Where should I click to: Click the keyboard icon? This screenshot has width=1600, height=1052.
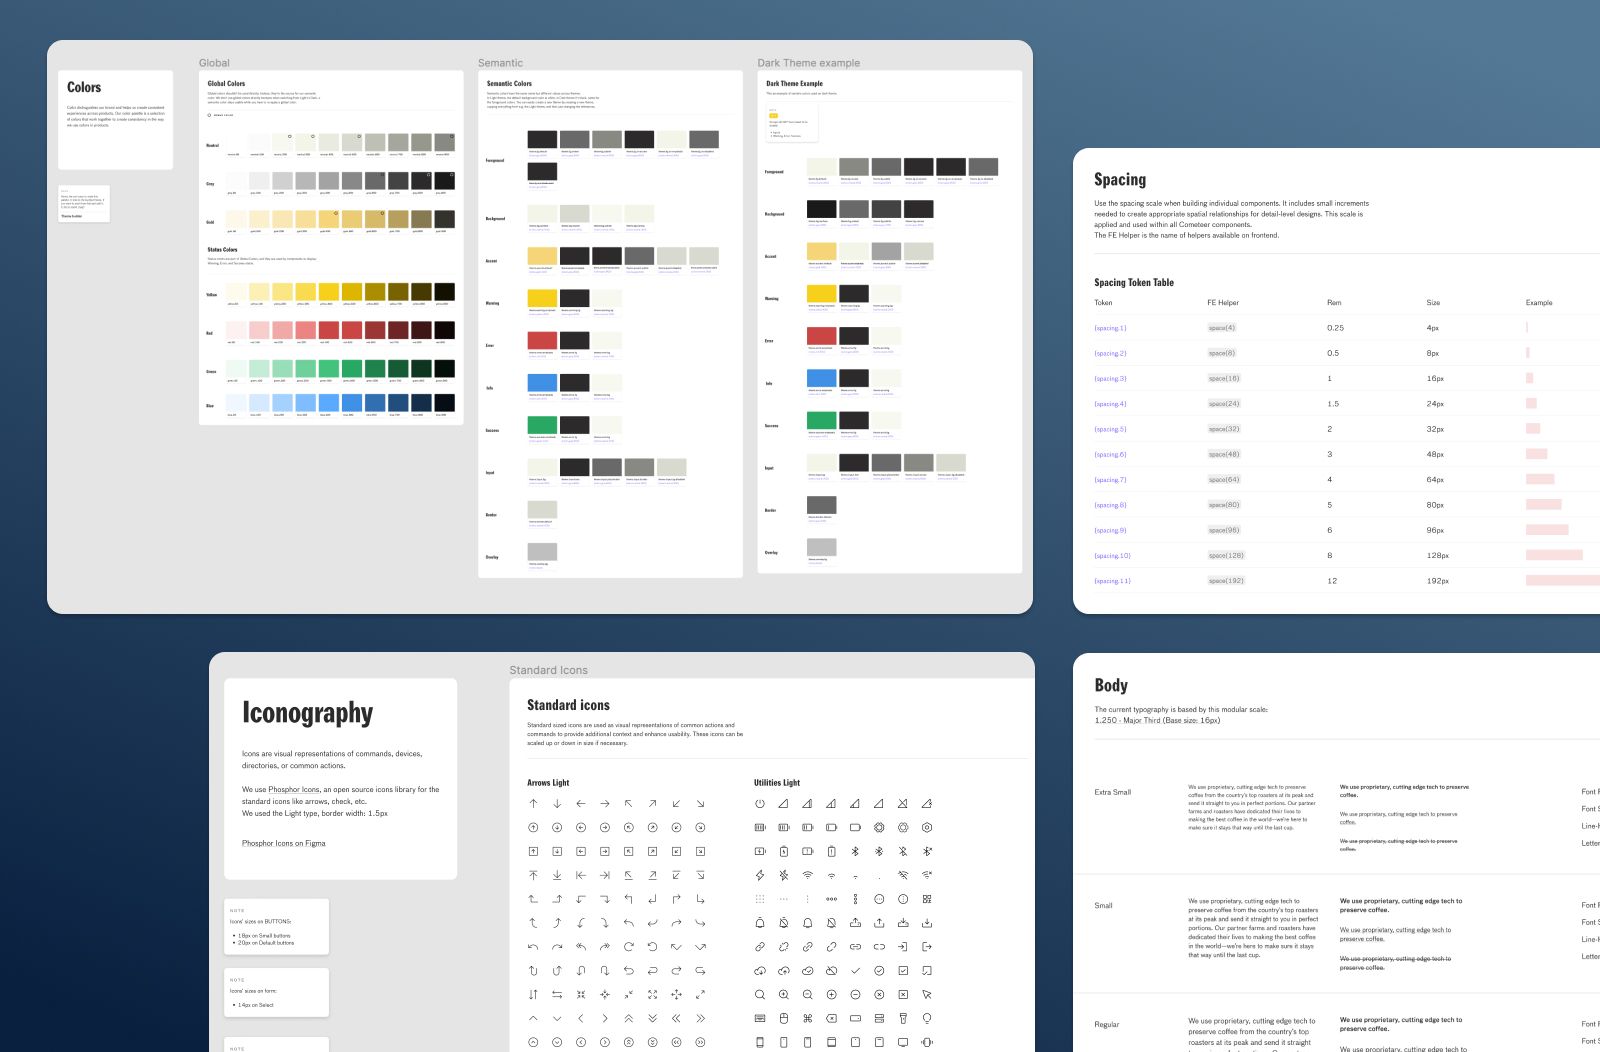click(x=760, y=1018)
